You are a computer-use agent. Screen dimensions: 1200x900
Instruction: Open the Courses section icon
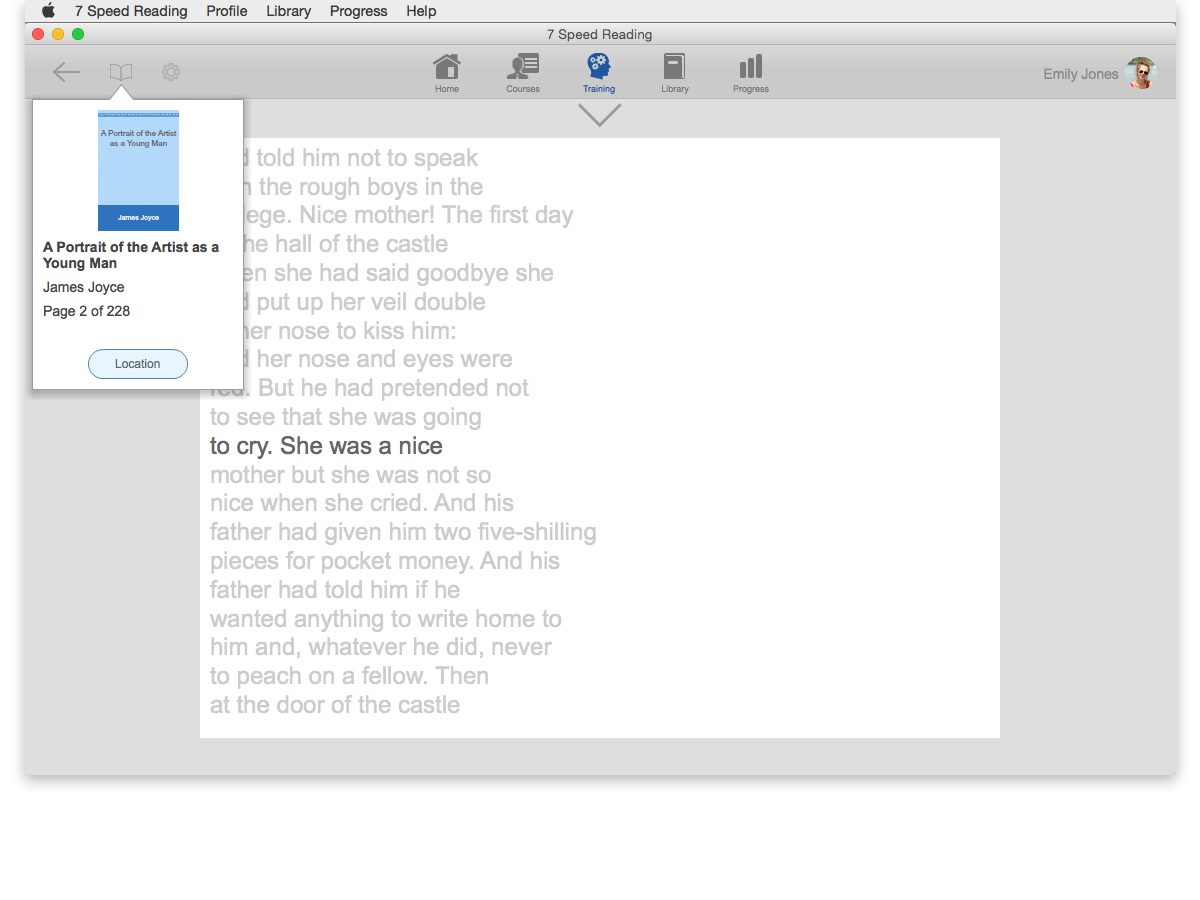523,73
